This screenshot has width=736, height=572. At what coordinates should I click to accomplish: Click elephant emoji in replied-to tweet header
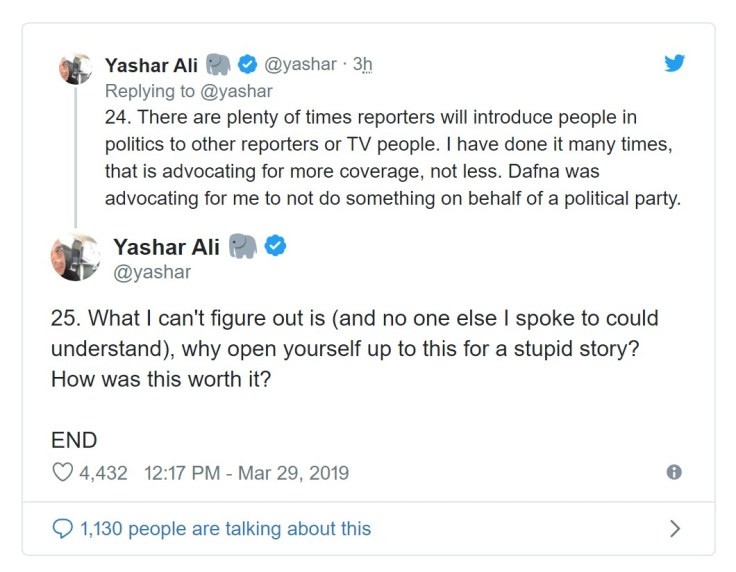[x=219, y=65]
